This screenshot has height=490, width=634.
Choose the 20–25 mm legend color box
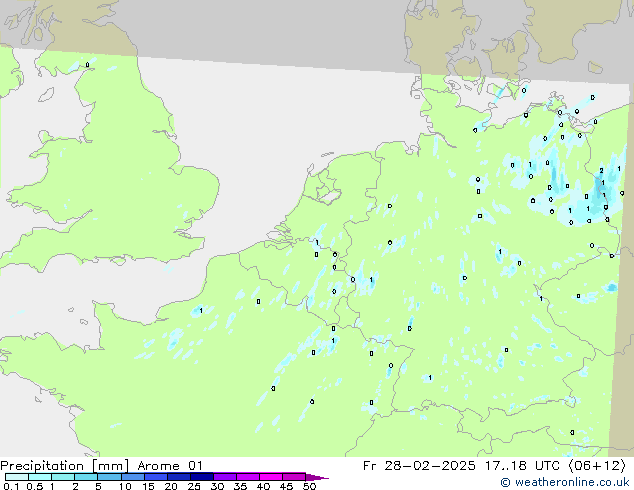tap(178, 477)
